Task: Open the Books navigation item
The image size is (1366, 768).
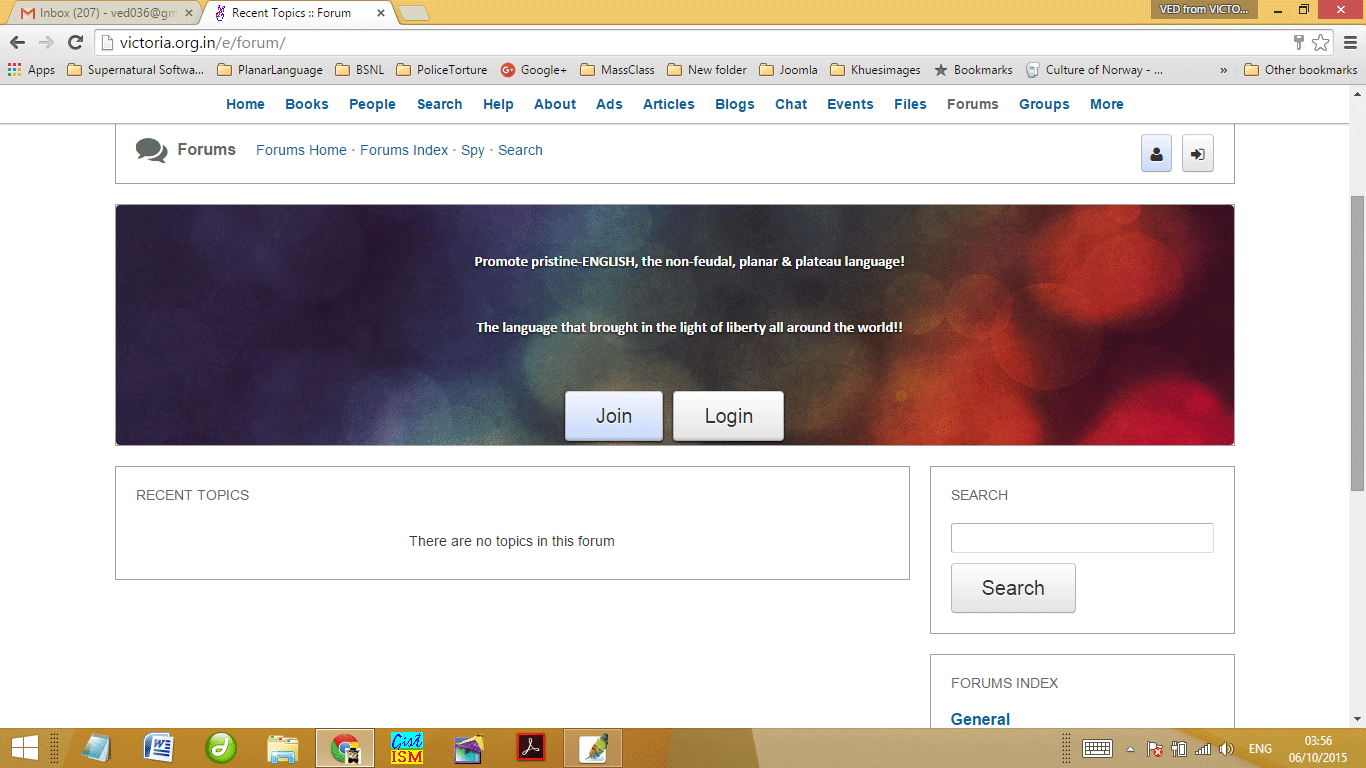Action: pos(307,104)
